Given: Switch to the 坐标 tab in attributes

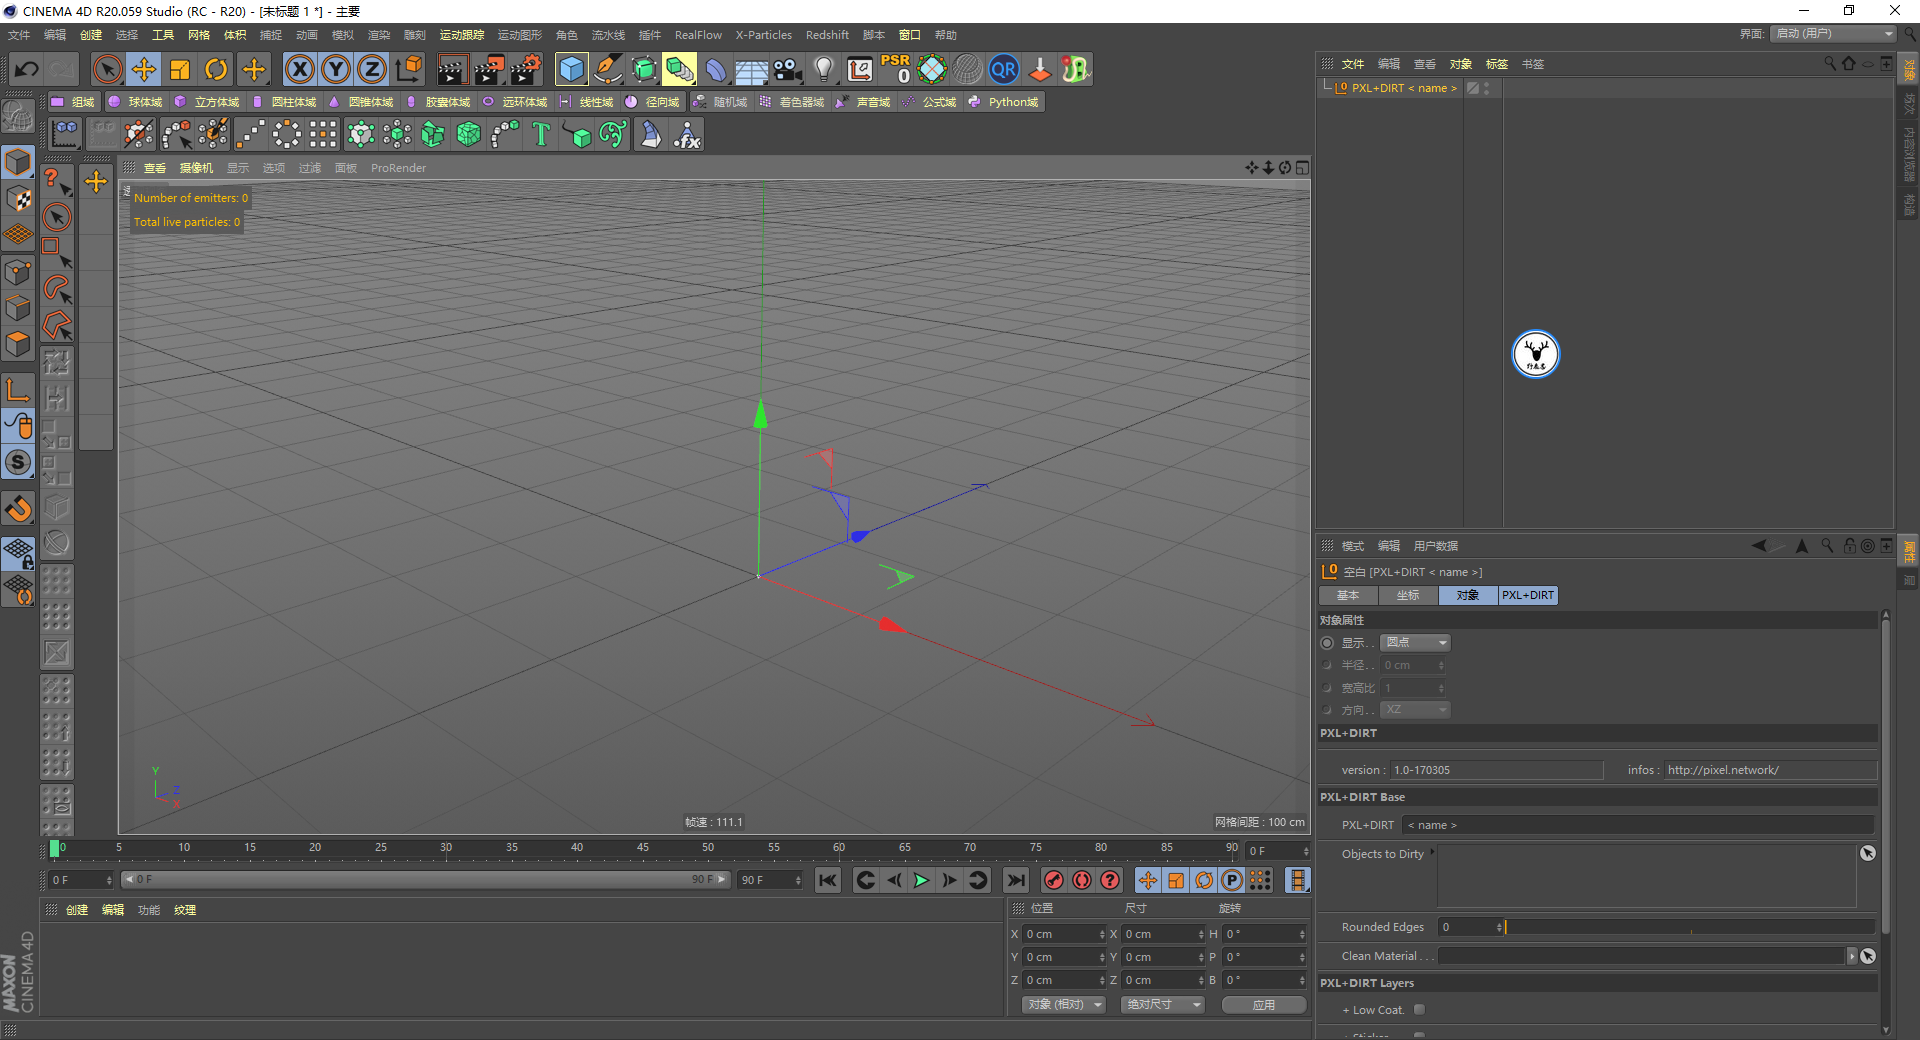Looking at the screenshot, I should tap(1408, 595).
